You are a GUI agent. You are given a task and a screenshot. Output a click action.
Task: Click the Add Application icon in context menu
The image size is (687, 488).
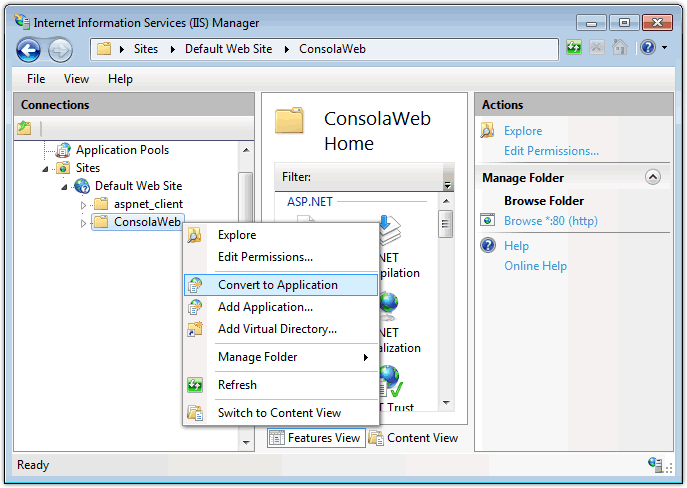pyautogui.click(x=195, y=307)
